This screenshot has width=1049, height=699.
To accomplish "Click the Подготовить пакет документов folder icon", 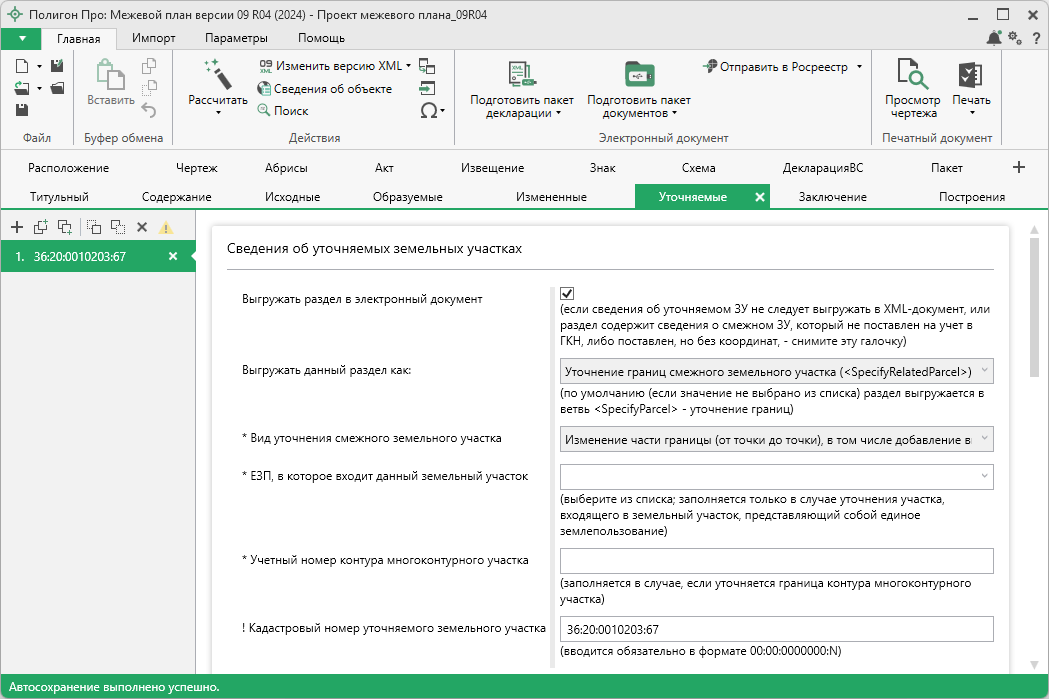I will tap(638, 75).
